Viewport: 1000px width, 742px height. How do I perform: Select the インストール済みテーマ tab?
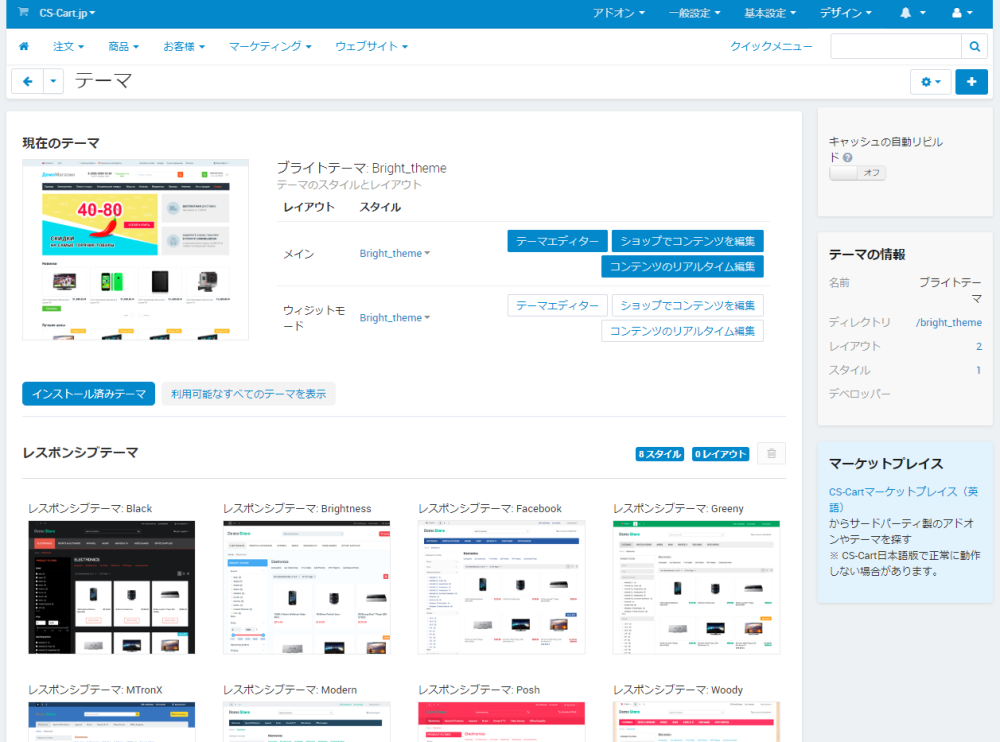tap(89, 394)
